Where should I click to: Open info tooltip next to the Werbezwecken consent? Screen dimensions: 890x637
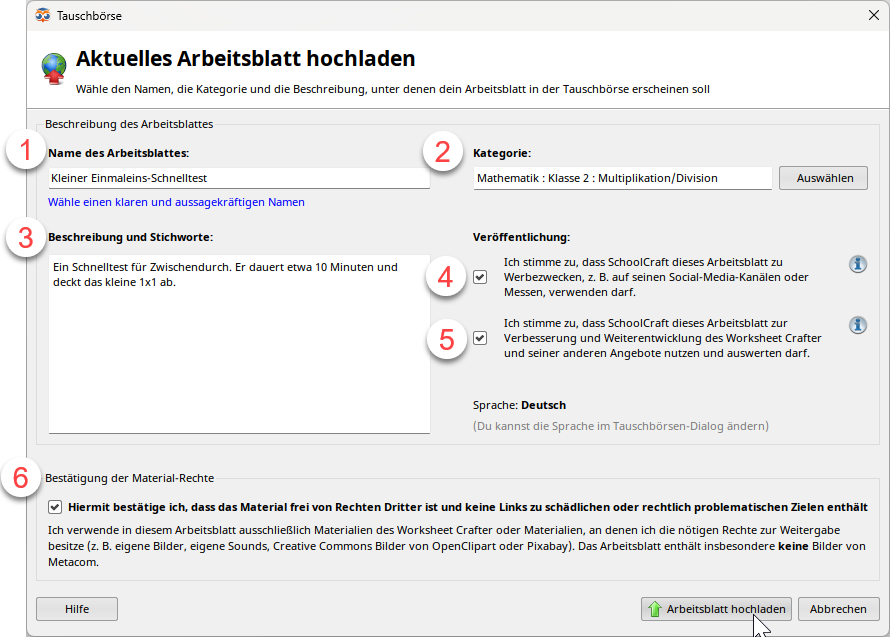[857, 264]
